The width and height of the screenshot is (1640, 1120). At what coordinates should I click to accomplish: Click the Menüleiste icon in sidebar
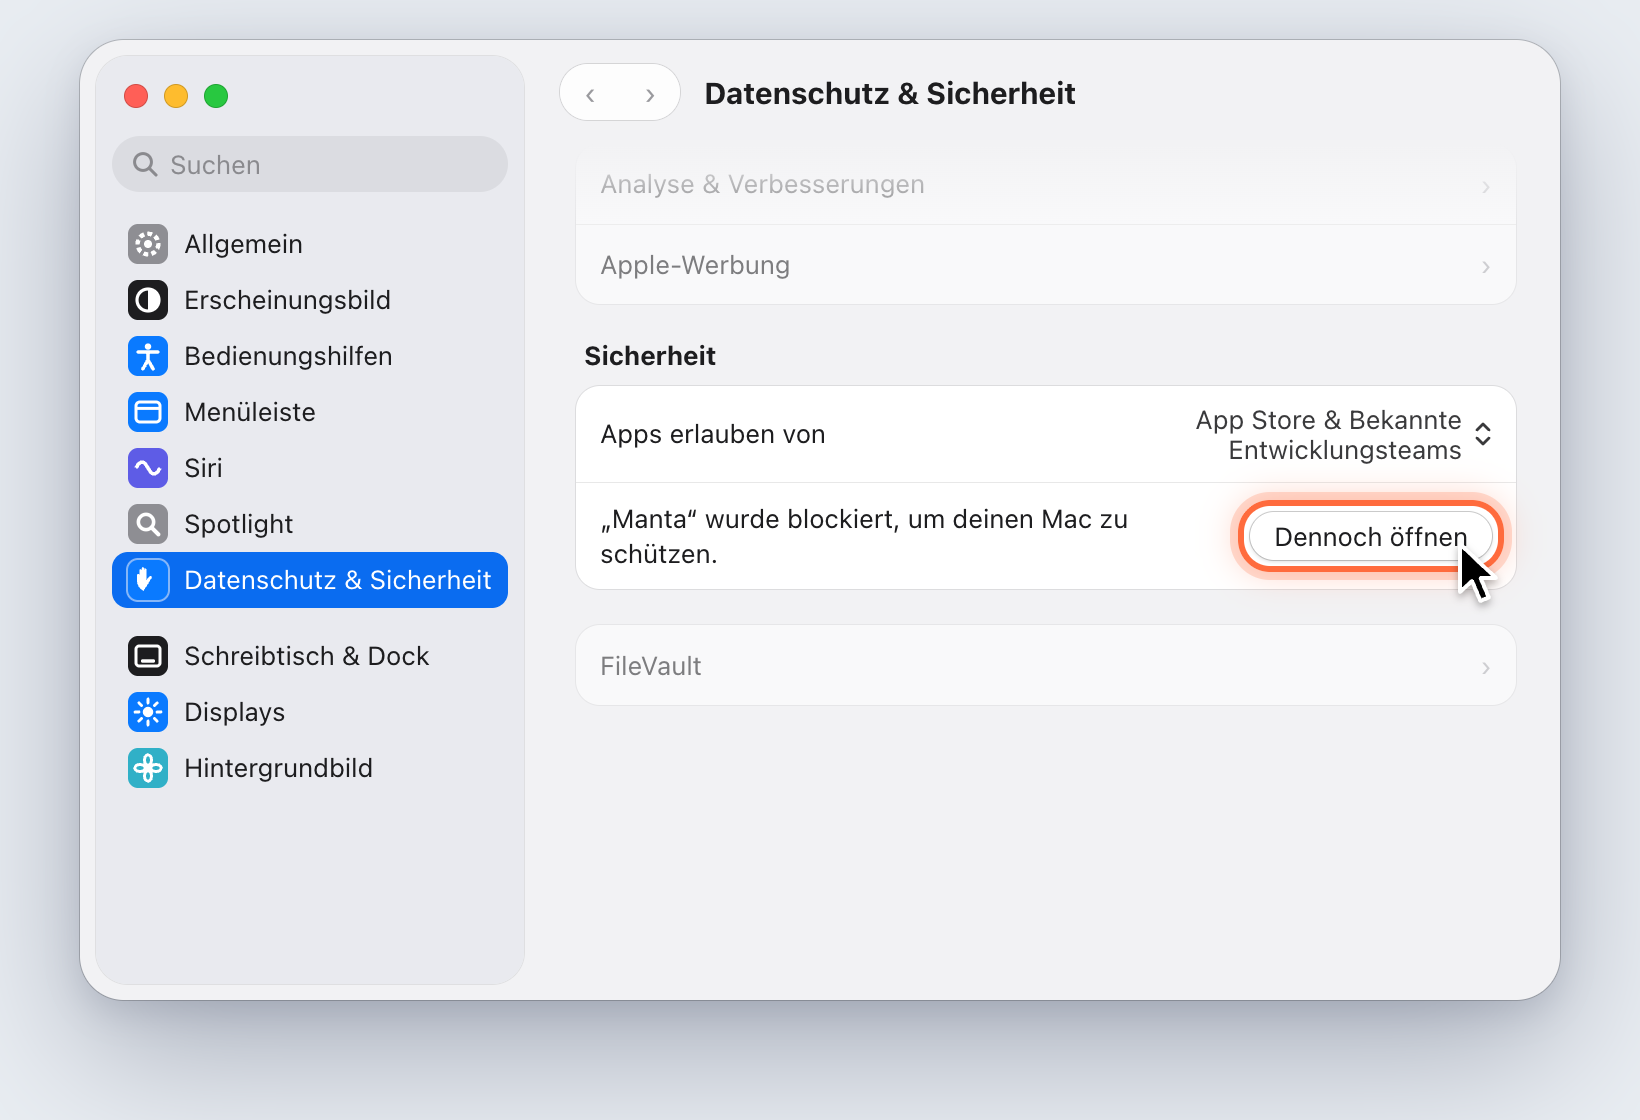[x=148, y=412]
